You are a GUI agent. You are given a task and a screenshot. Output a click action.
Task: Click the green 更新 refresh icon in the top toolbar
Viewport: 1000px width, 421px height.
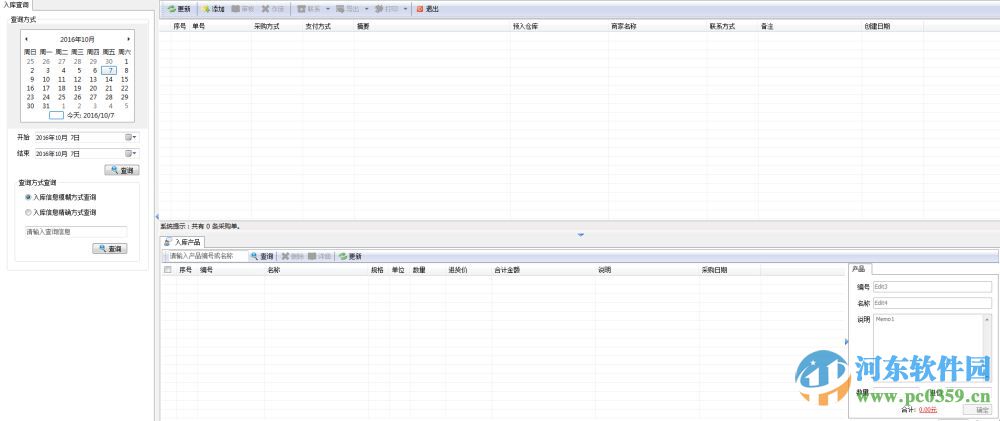click(172, 10)
